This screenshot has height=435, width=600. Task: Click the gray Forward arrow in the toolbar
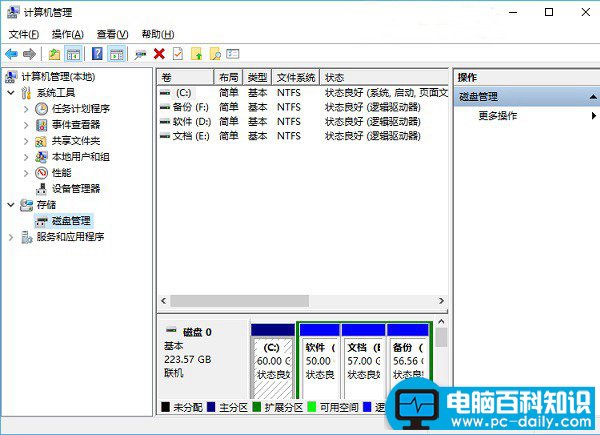29,54
